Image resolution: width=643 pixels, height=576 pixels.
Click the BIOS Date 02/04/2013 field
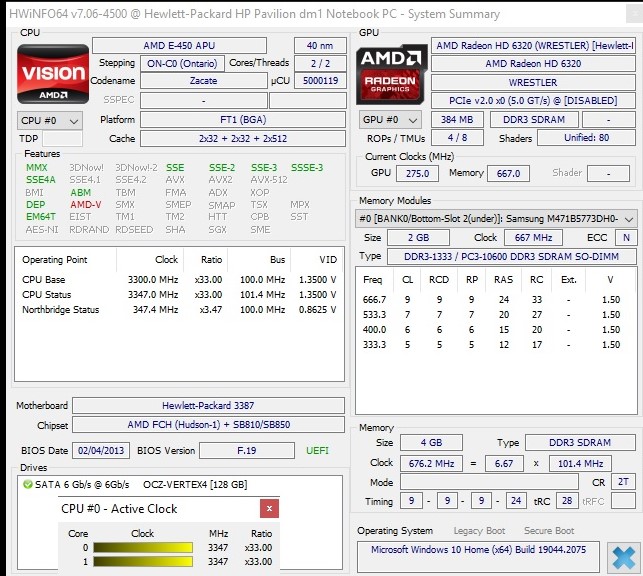pos(101,451)
